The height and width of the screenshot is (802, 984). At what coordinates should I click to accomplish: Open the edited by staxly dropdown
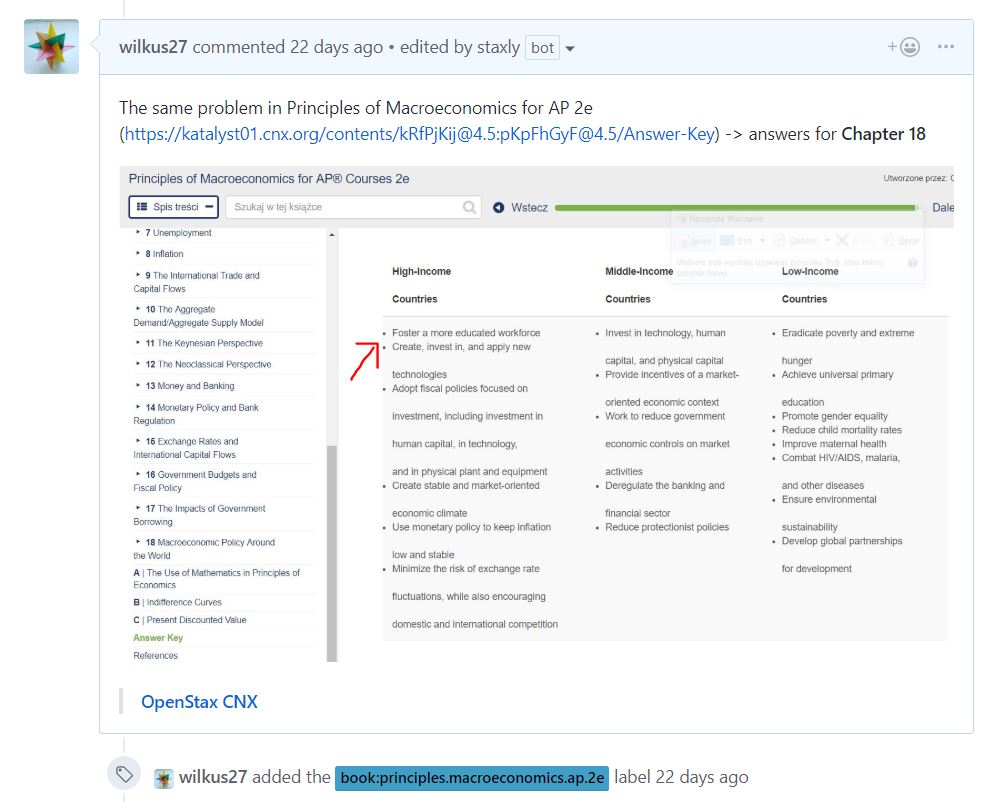coord(568,47)
